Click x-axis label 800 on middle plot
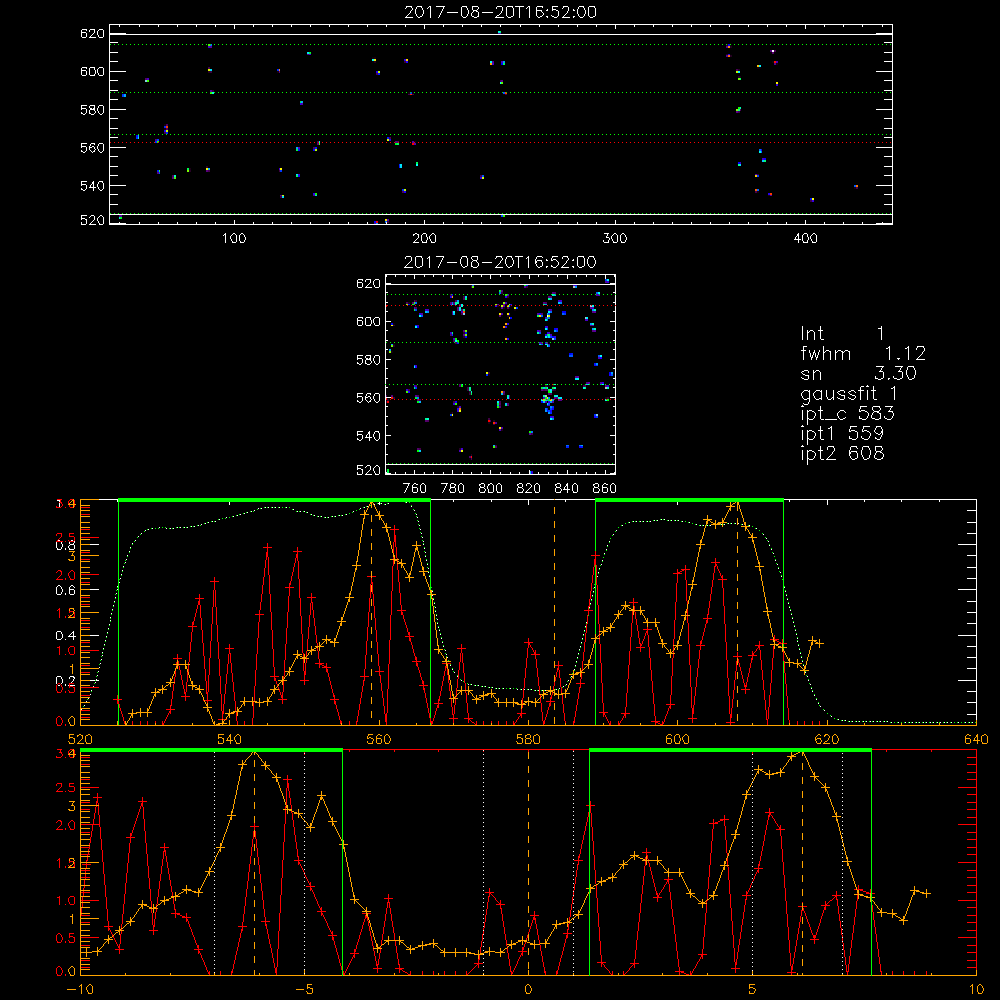Viewport: 1000px width, 1000px height. coord(490,489)
